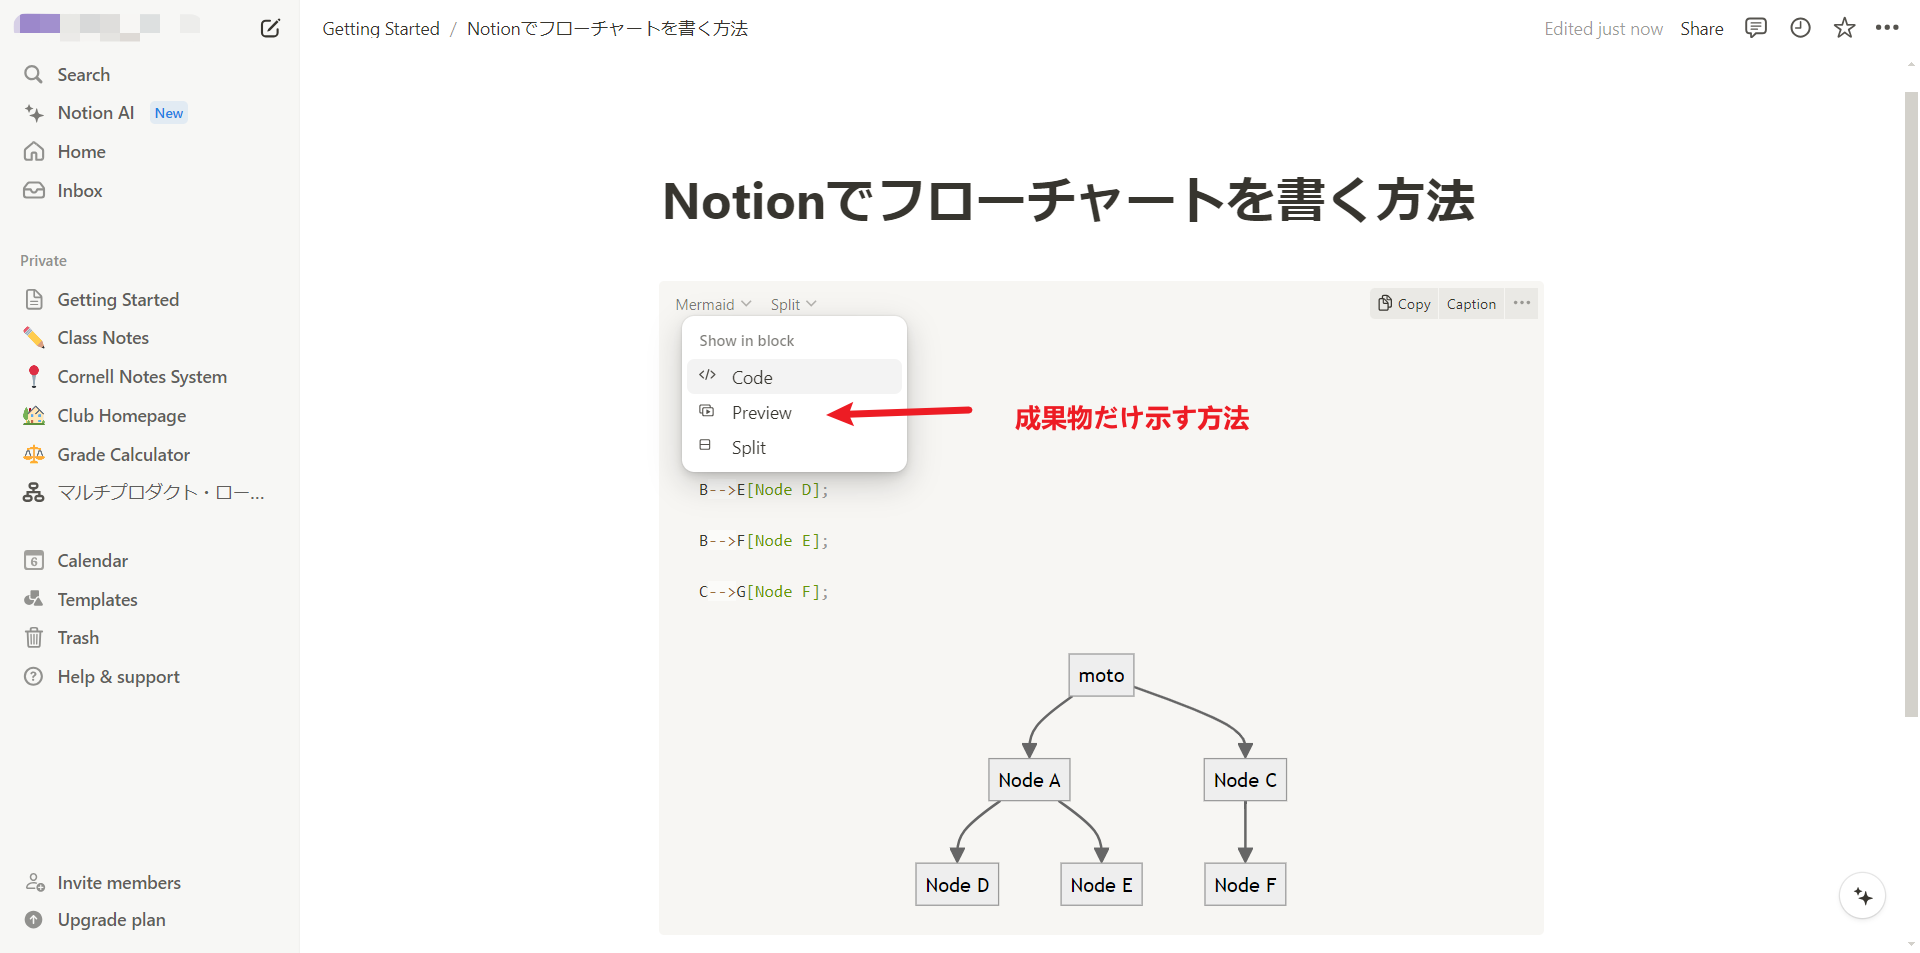Open the Split view mode dropdown
The image size is (1920, 953).
tap(793, 304)
